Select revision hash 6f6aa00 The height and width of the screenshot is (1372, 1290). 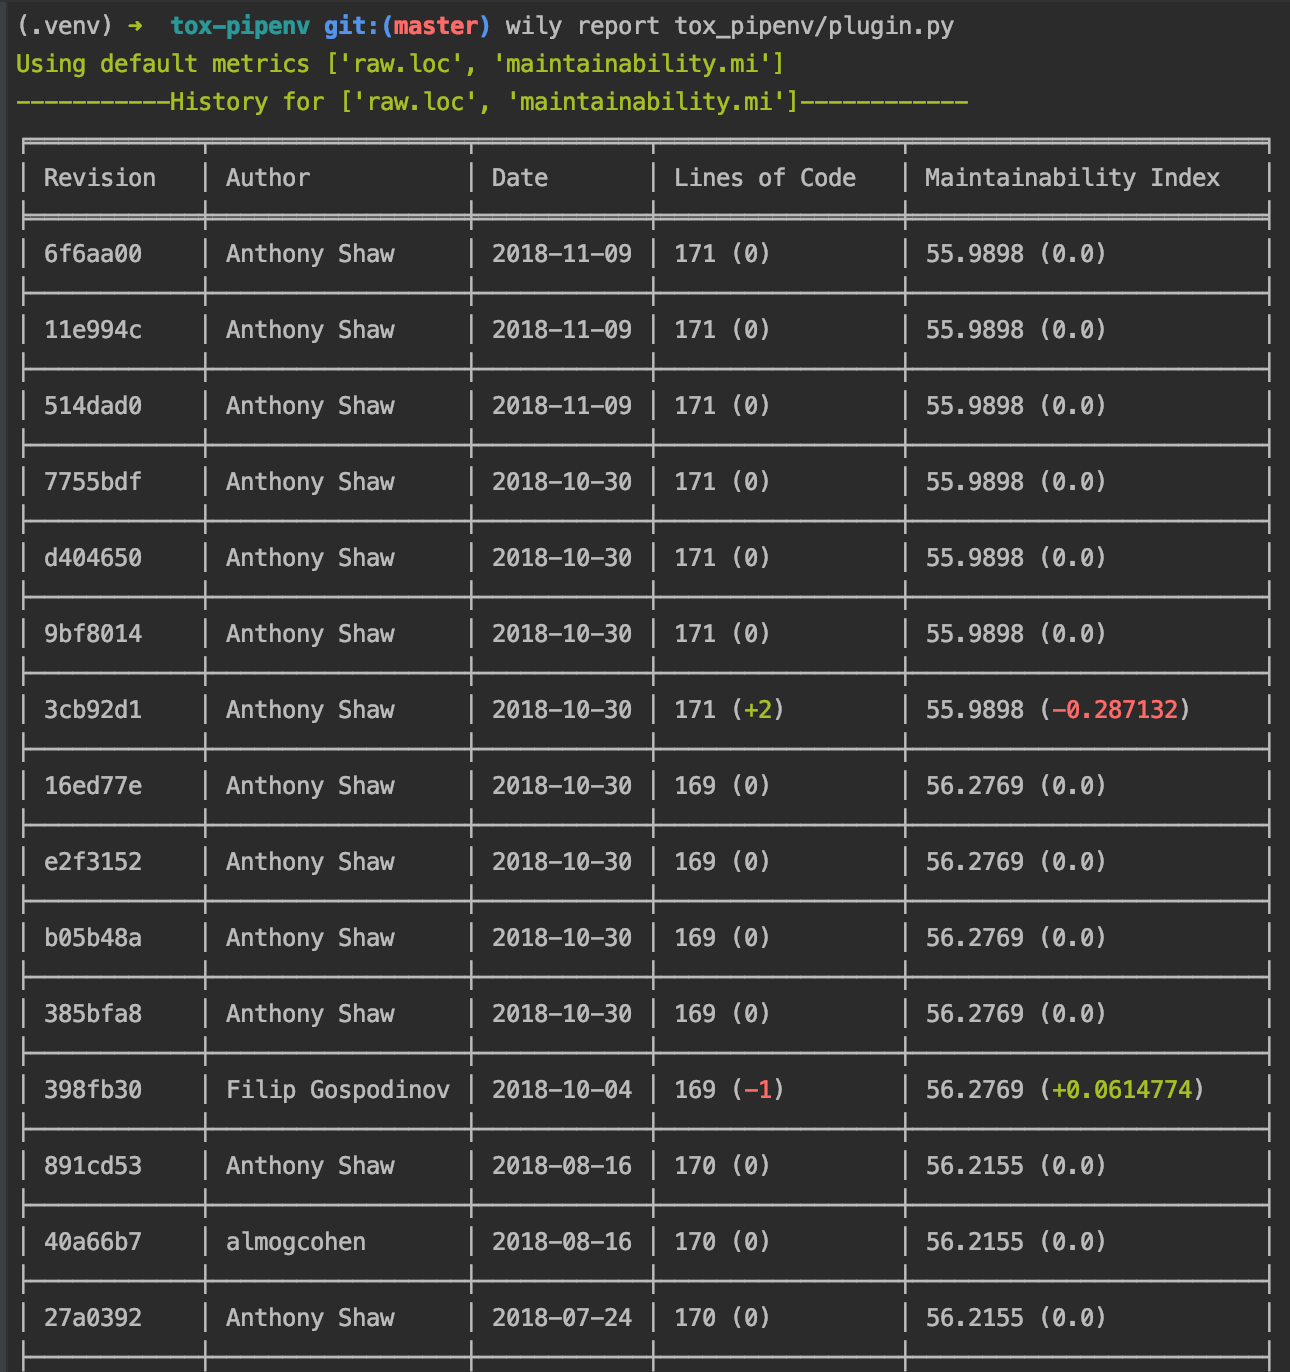pos(93,254)
